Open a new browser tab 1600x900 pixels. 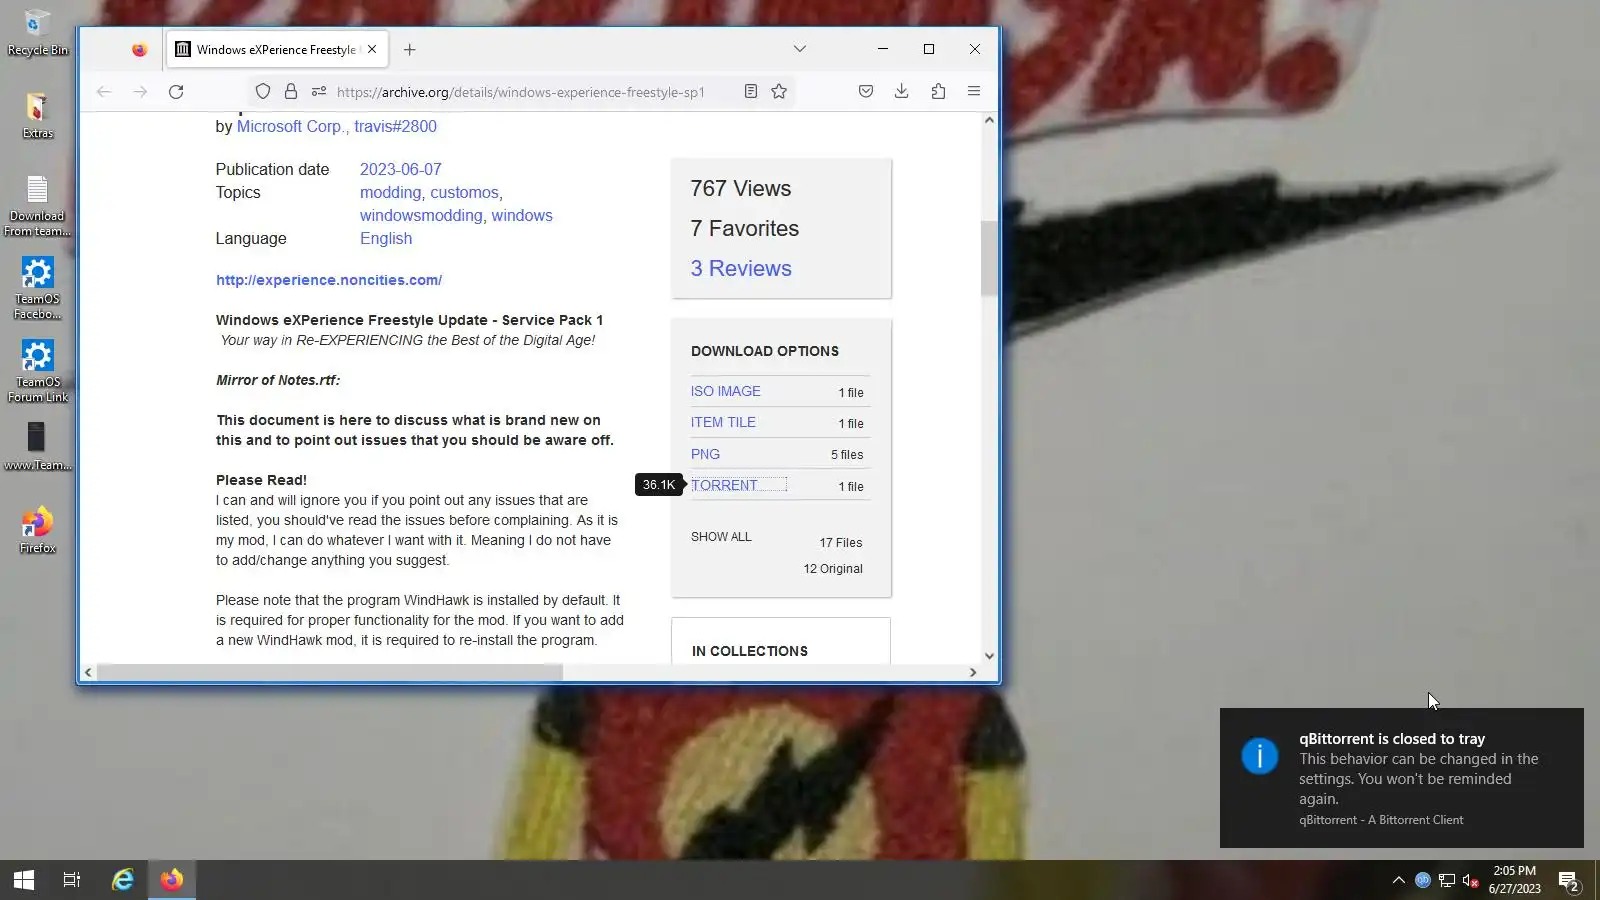click(x=410, y=50)
